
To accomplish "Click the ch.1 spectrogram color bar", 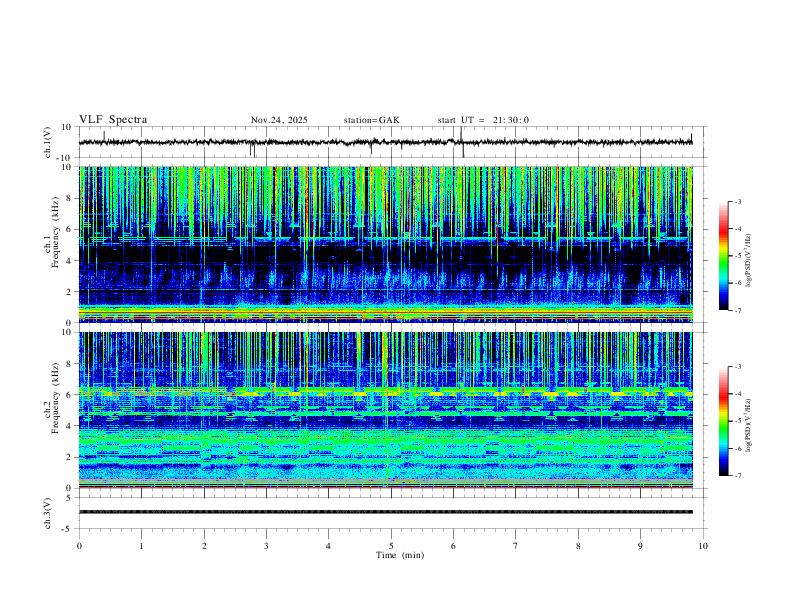I will (723, 256).
